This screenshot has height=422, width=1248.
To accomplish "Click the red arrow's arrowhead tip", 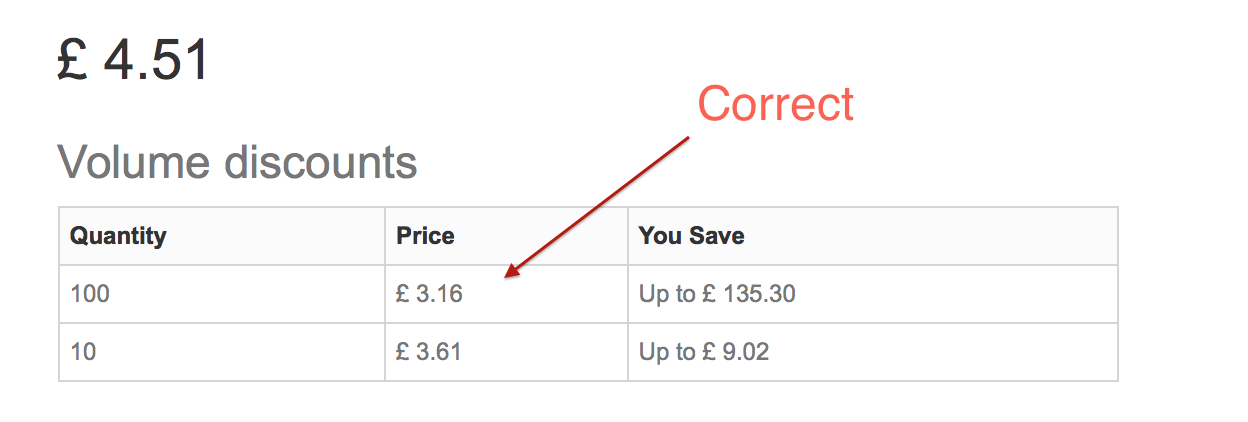I will (x=508, y=274).
